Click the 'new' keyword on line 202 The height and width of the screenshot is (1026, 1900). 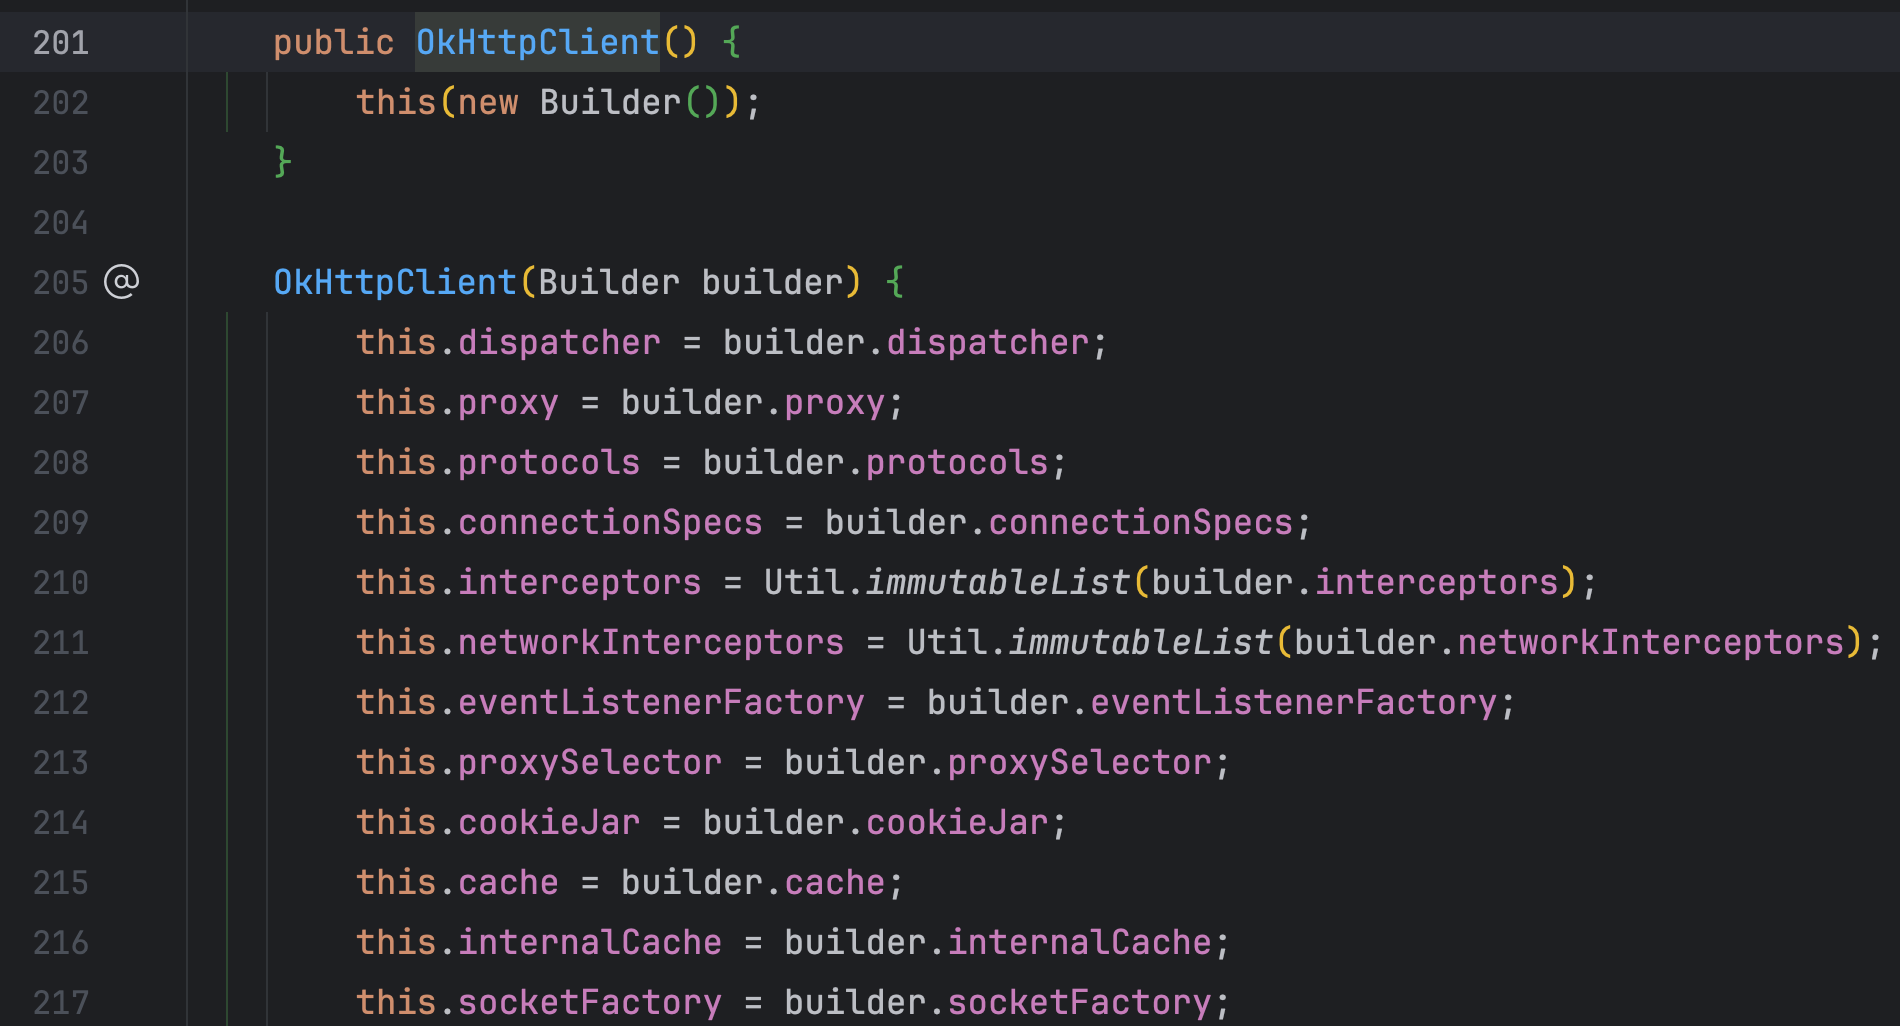tap(488, 102)
